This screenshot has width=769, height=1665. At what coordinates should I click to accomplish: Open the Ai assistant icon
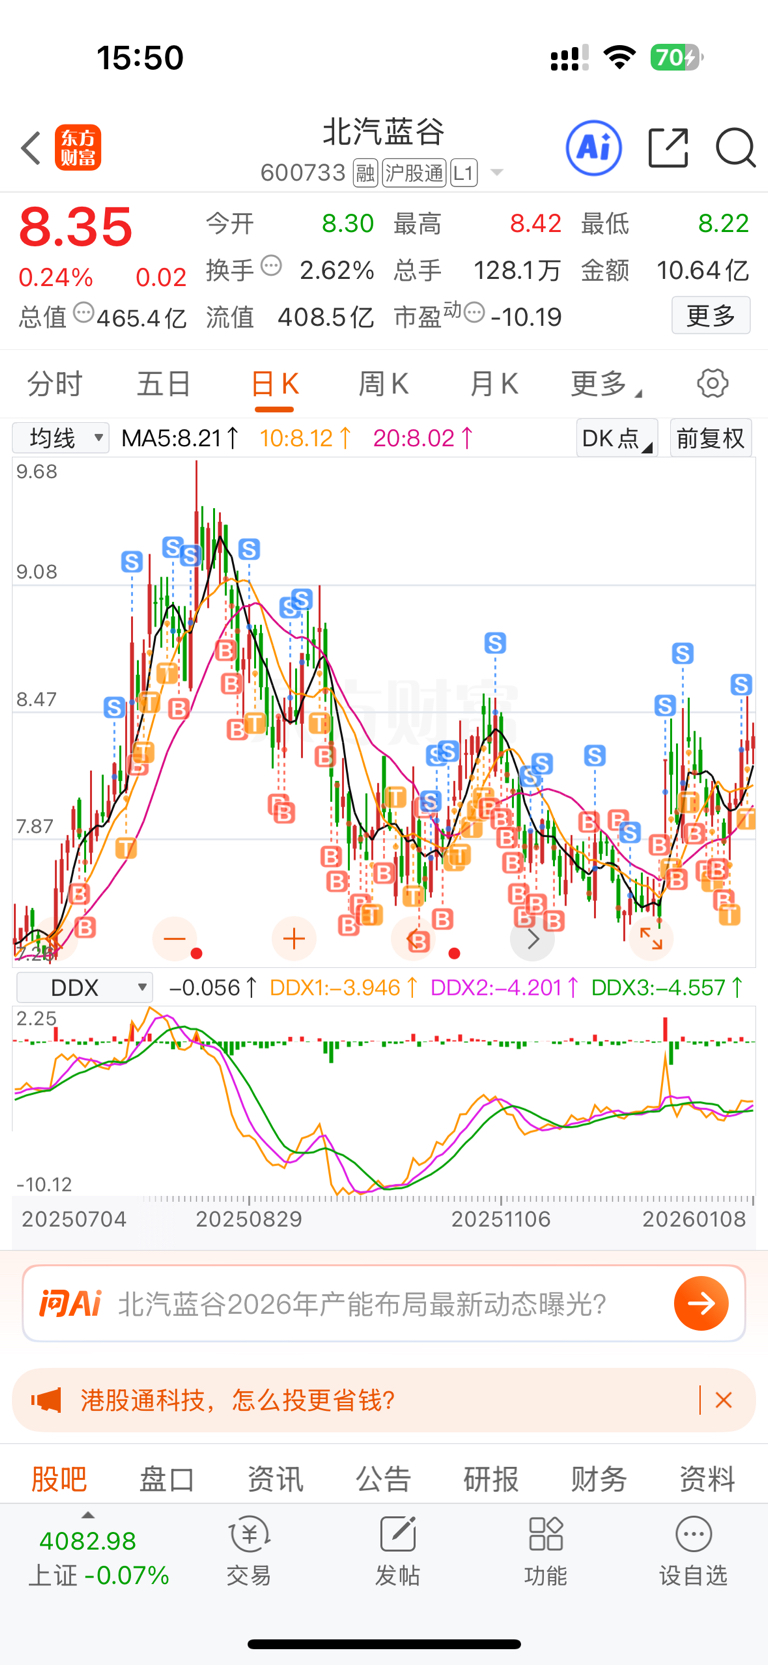pyautogui.click(x=594, y=149)
